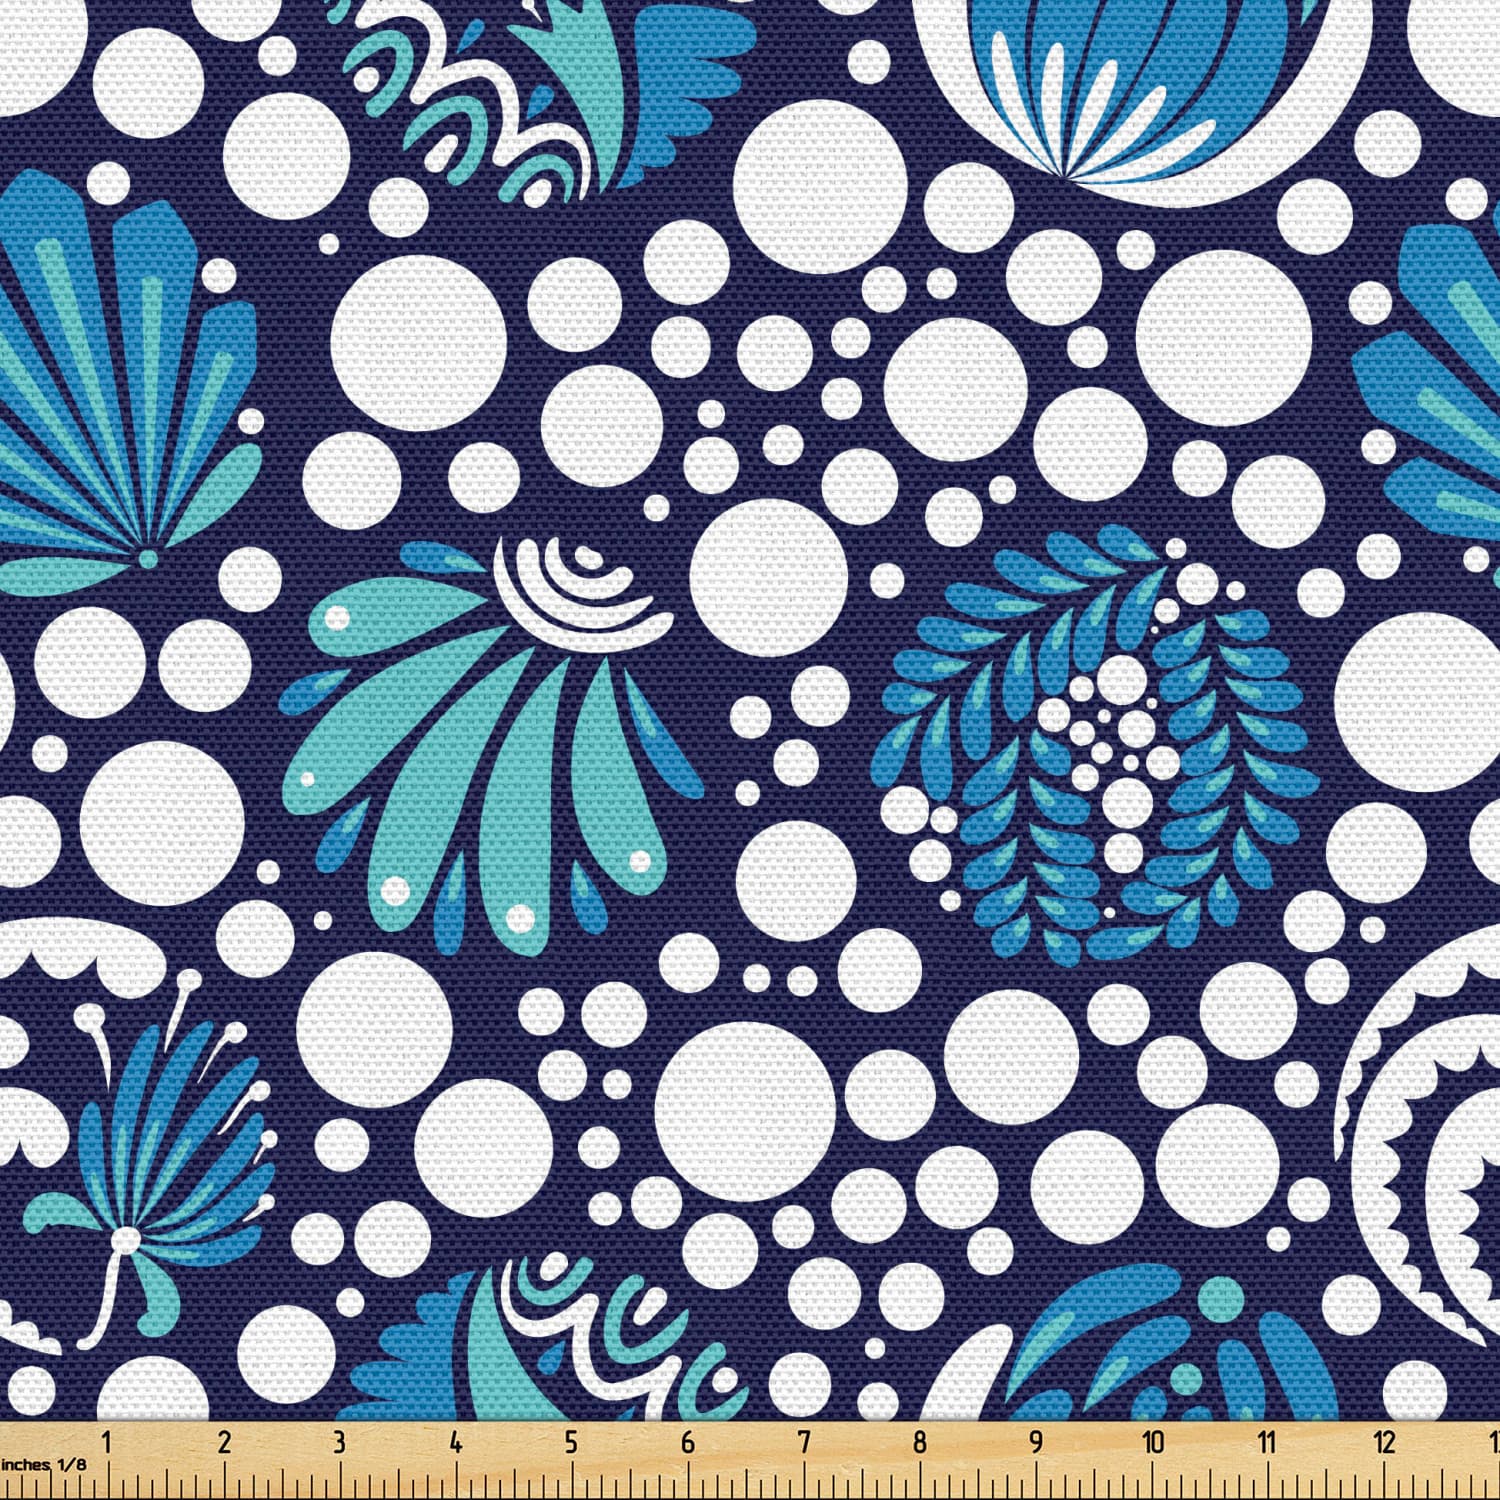The height and width of the screenshot is (1500, 1500).
Task: Click the number 12 on the ruler
Action: [1385, 1442]
